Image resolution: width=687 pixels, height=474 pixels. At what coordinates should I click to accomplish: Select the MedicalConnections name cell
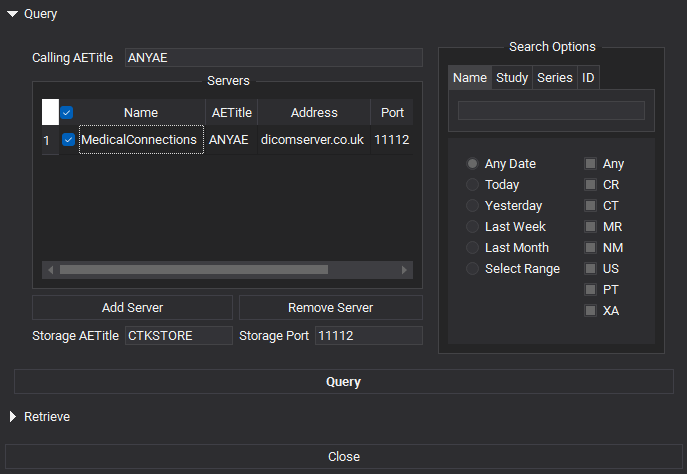(141, 140)
